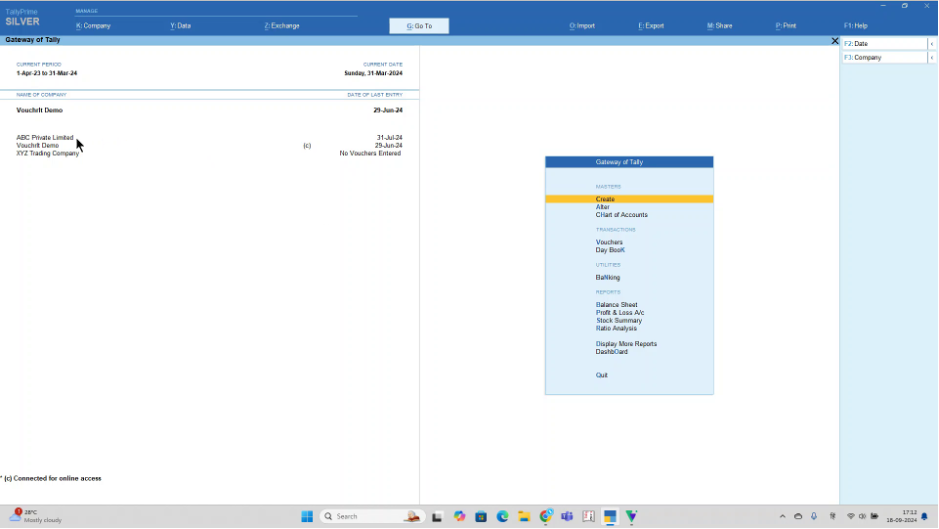Open the weather widget showing Mostly cloudy
Image resolution: width=939 pixels, height=529 pixels.
point(36,516)
